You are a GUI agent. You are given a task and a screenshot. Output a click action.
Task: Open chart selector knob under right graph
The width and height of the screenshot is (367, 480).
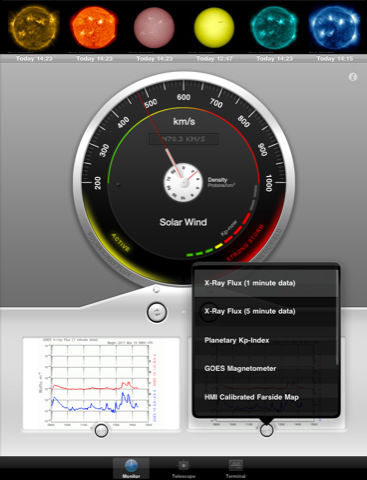(x=266, y=430)
